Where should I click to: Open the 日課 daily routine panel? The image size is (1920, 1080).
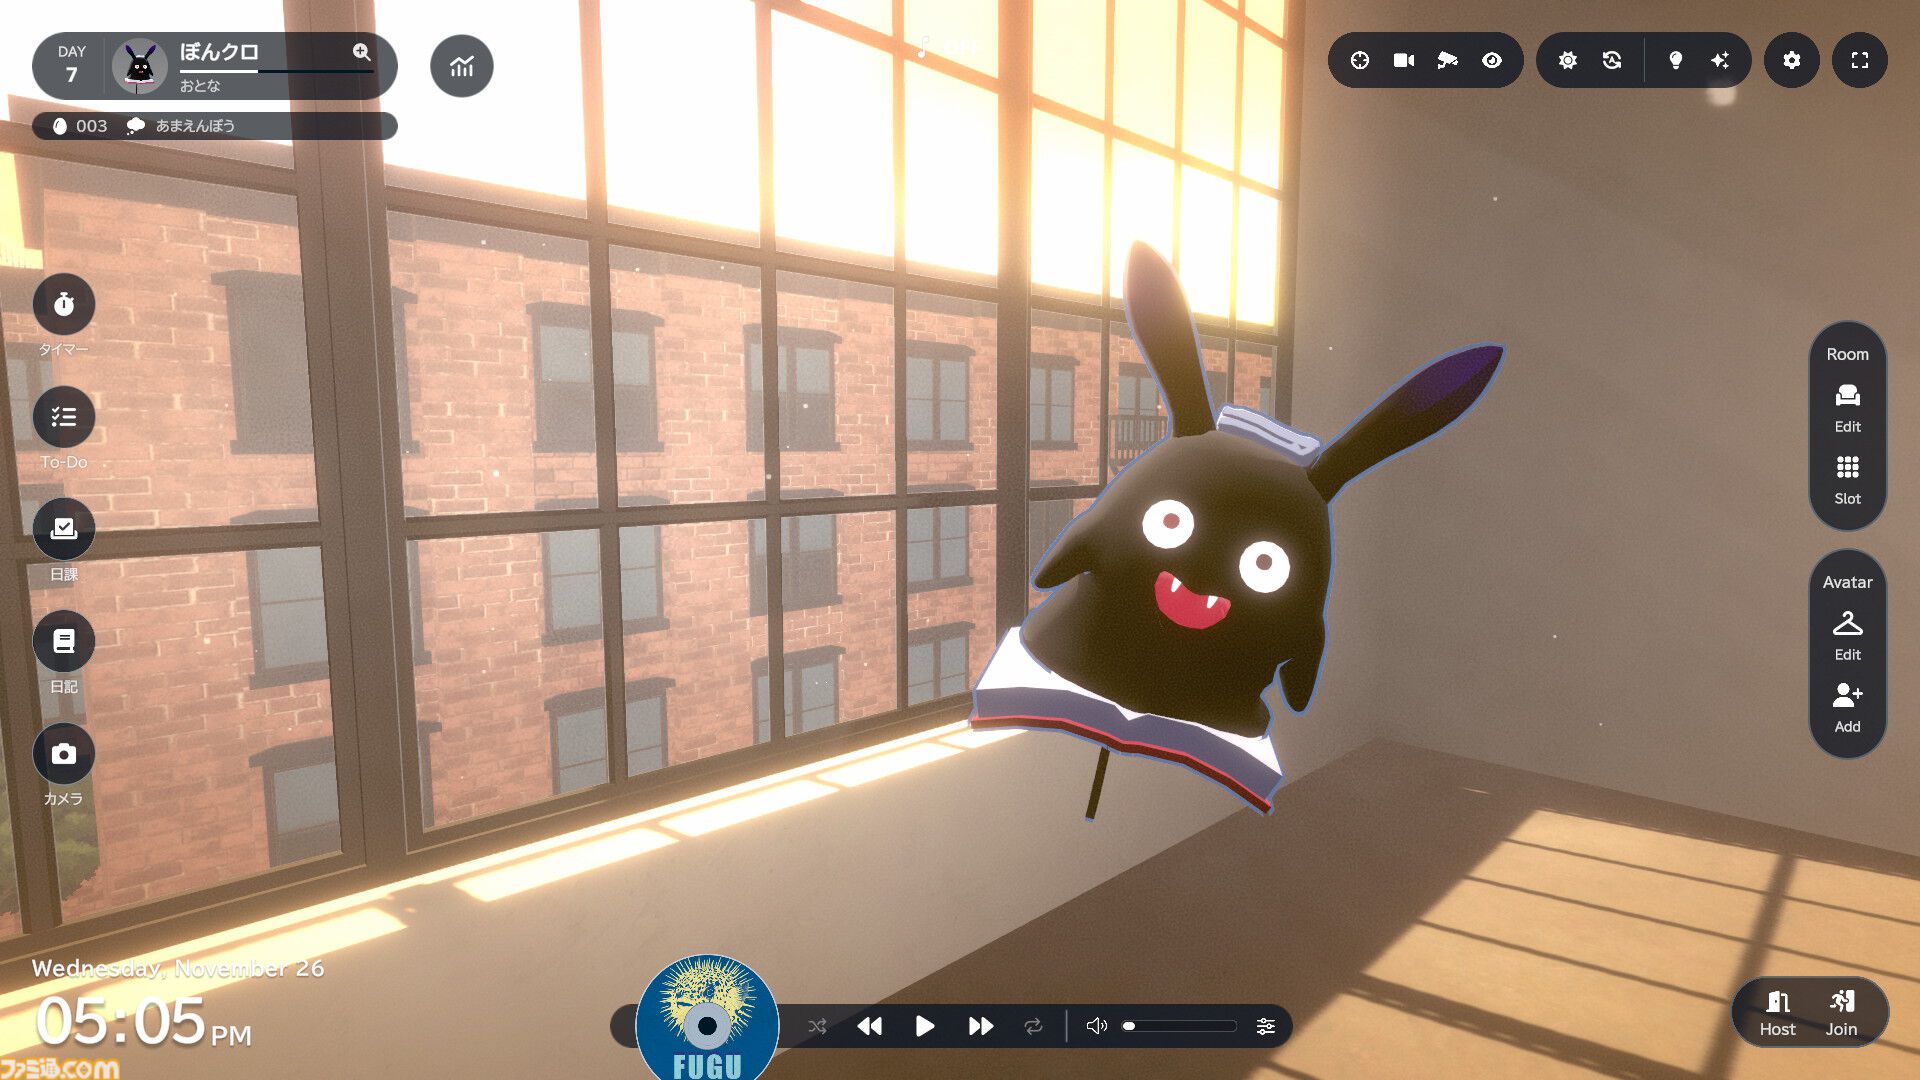64,529
